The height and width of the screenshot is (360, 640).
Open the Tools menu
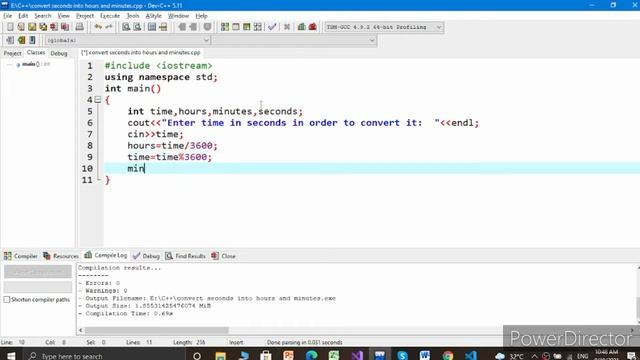coord(133,16)
